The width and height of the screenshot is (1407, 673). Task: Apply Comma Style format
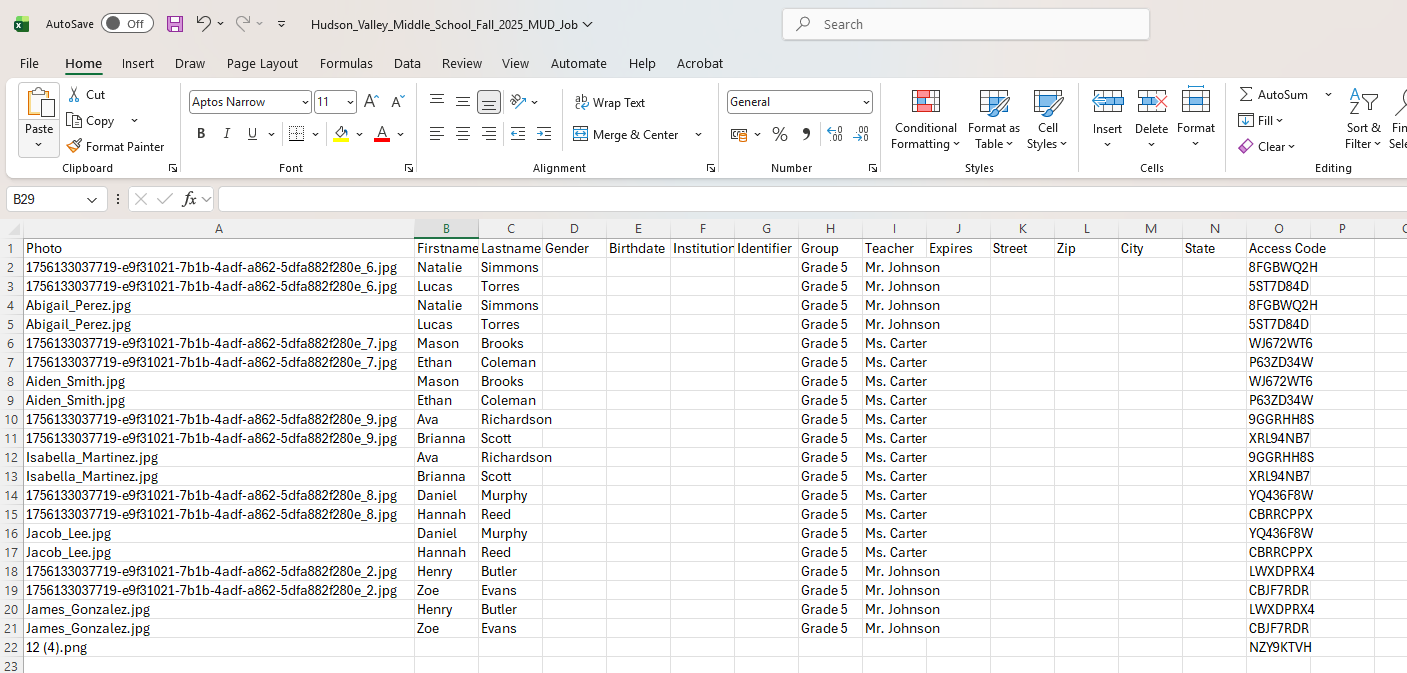[806, 134]
